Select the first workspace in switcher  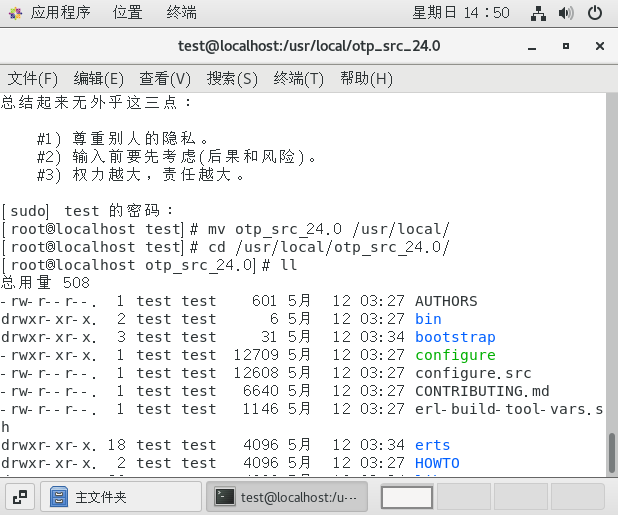pos(407,497)
